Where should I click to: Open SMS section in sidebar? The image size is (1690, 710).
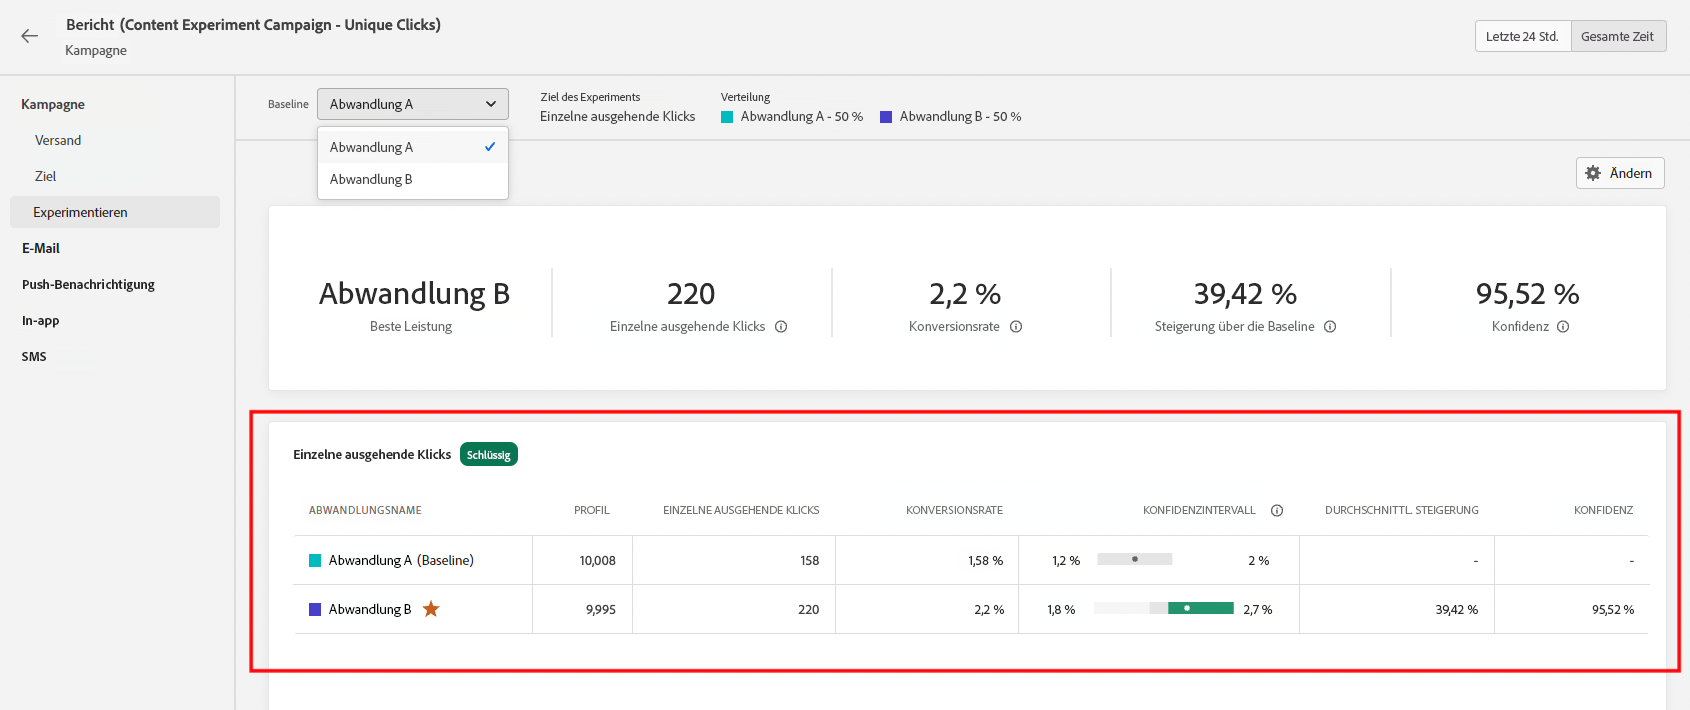34,356
